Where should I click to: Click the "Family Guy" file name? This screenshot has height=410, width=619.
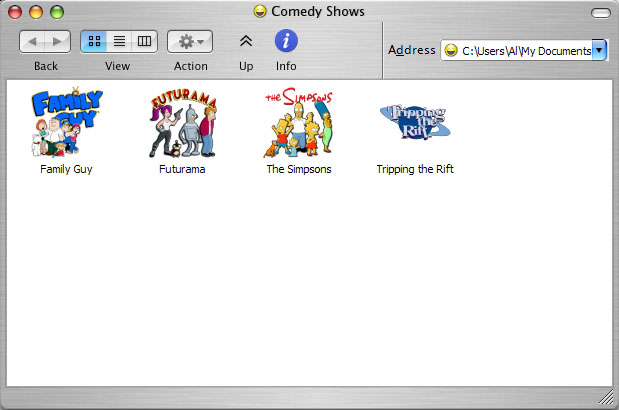[66, 169]
